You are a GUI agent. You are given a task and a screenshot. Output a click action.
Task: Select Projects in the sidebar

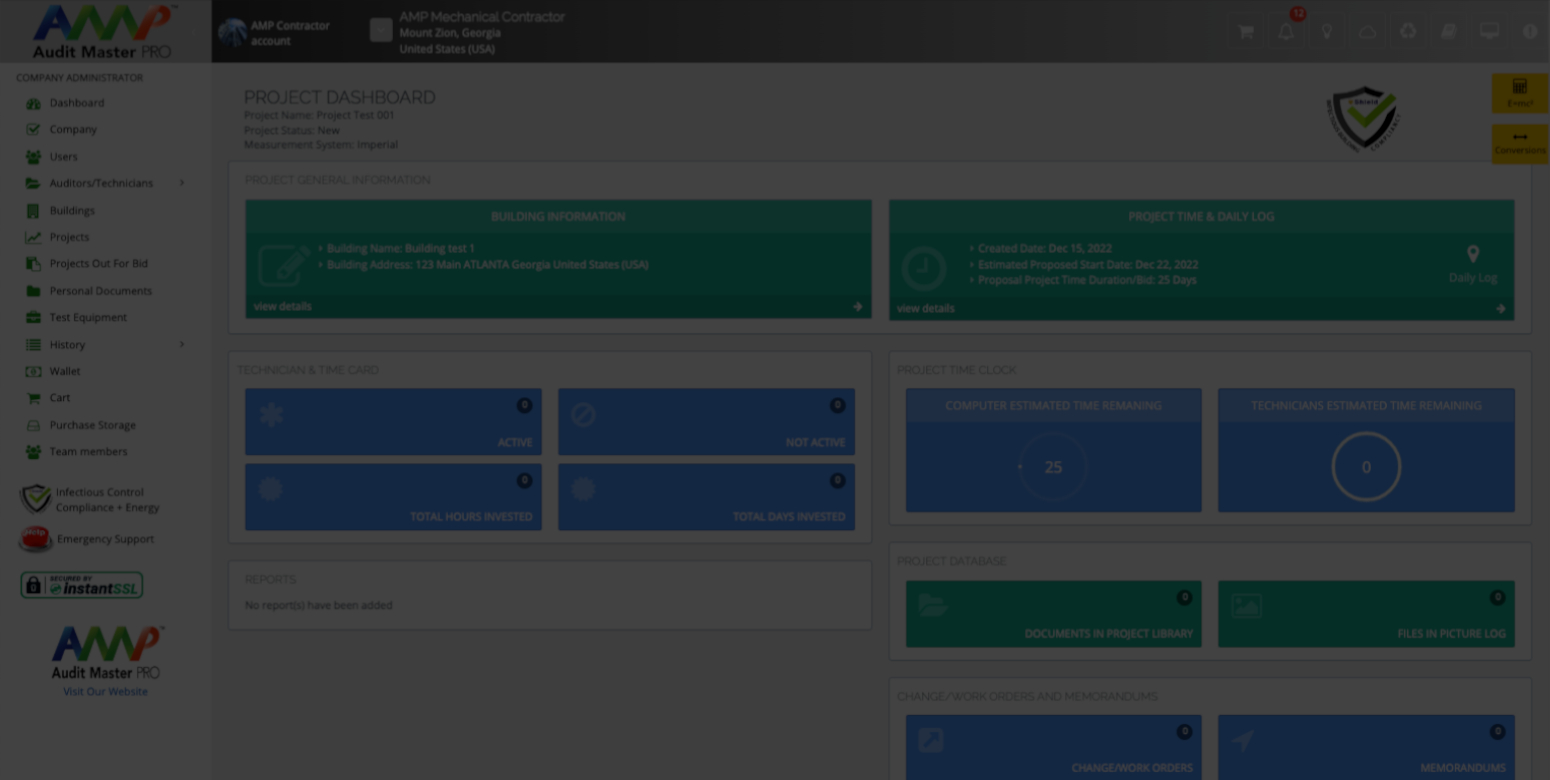(x=71, y=237)
